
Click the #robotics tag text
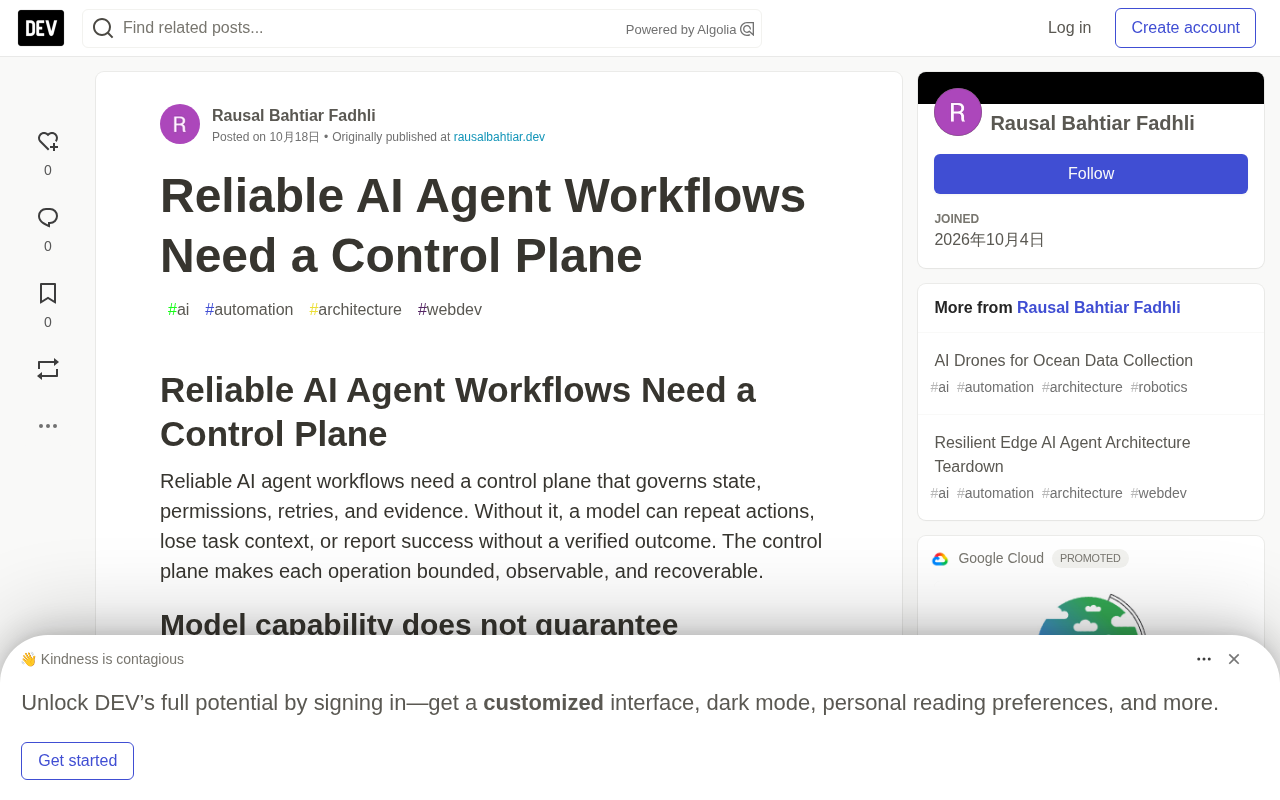pos(1159,387)
